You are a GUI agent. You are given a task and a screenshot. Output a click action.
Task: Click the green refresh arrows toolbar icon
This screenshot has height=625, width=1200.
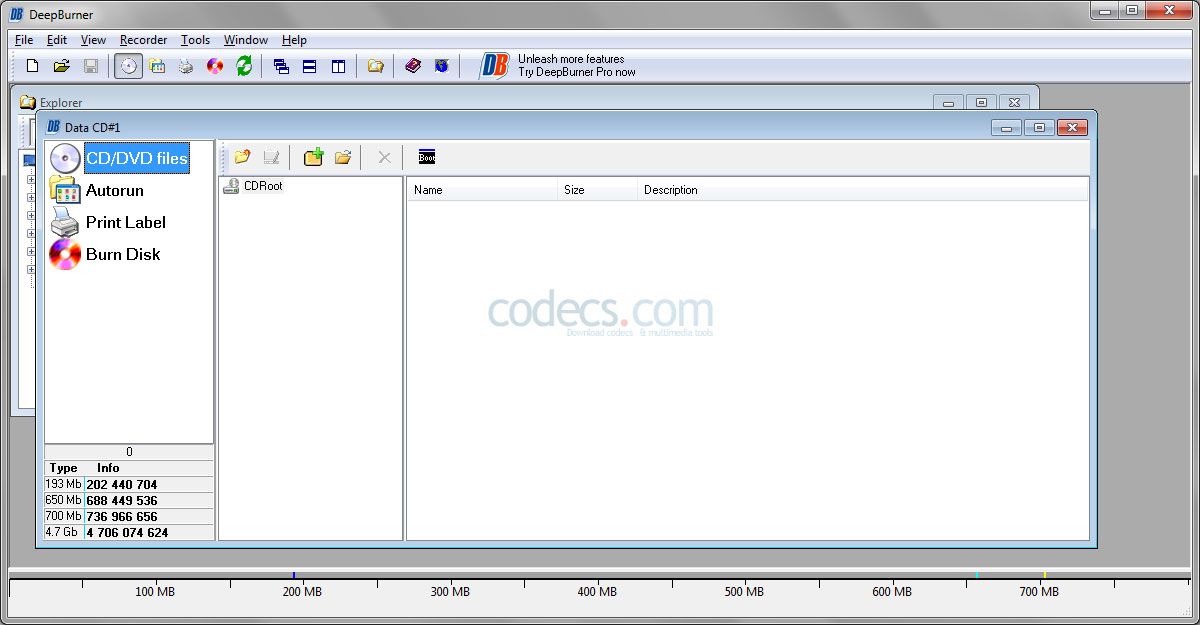click(x=244, y=66)
